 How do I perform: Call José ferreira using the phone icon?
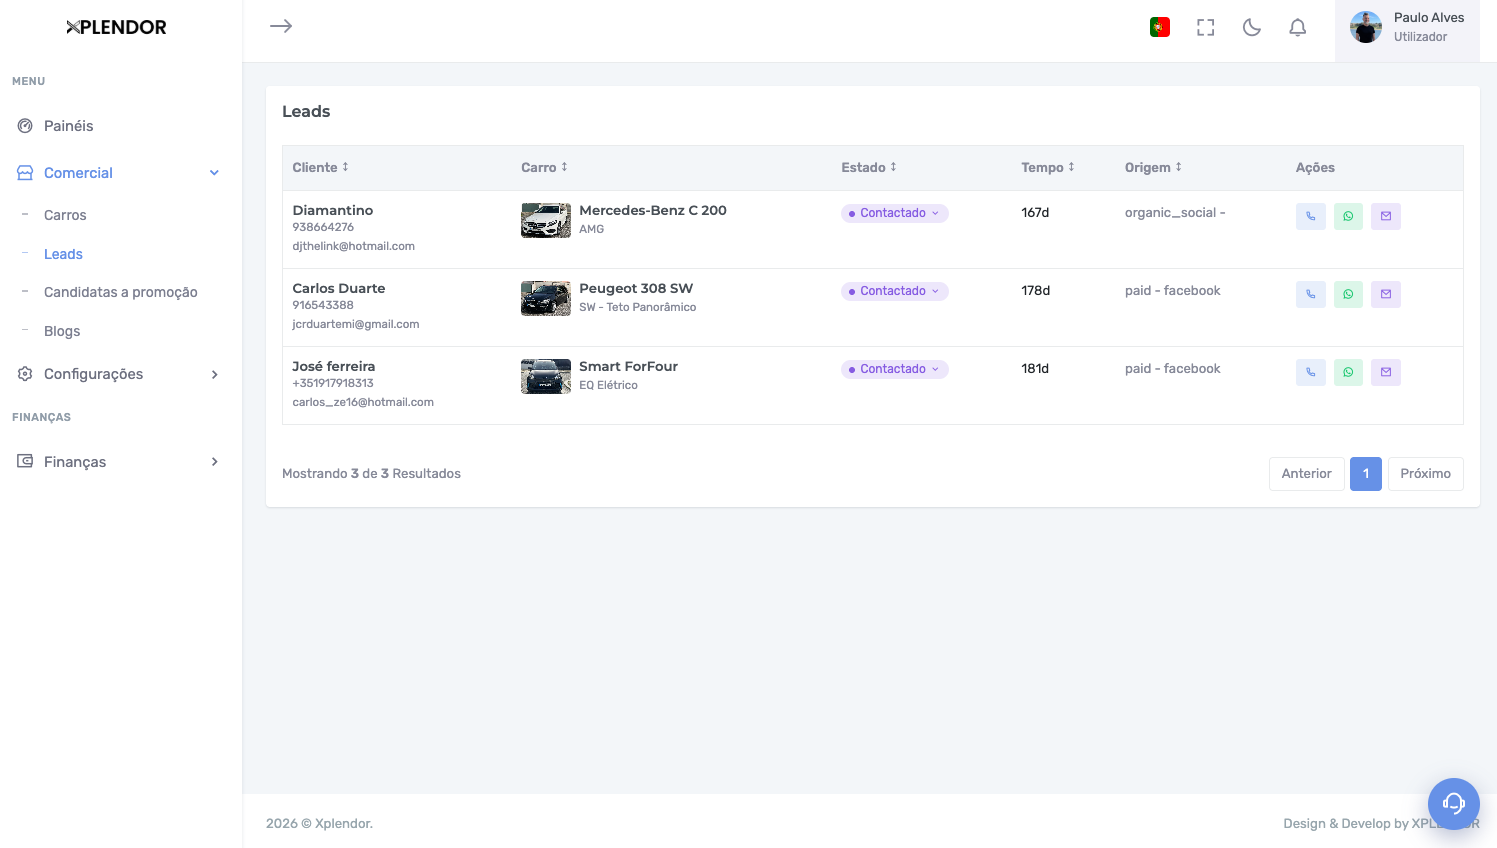click(1310, 372)
